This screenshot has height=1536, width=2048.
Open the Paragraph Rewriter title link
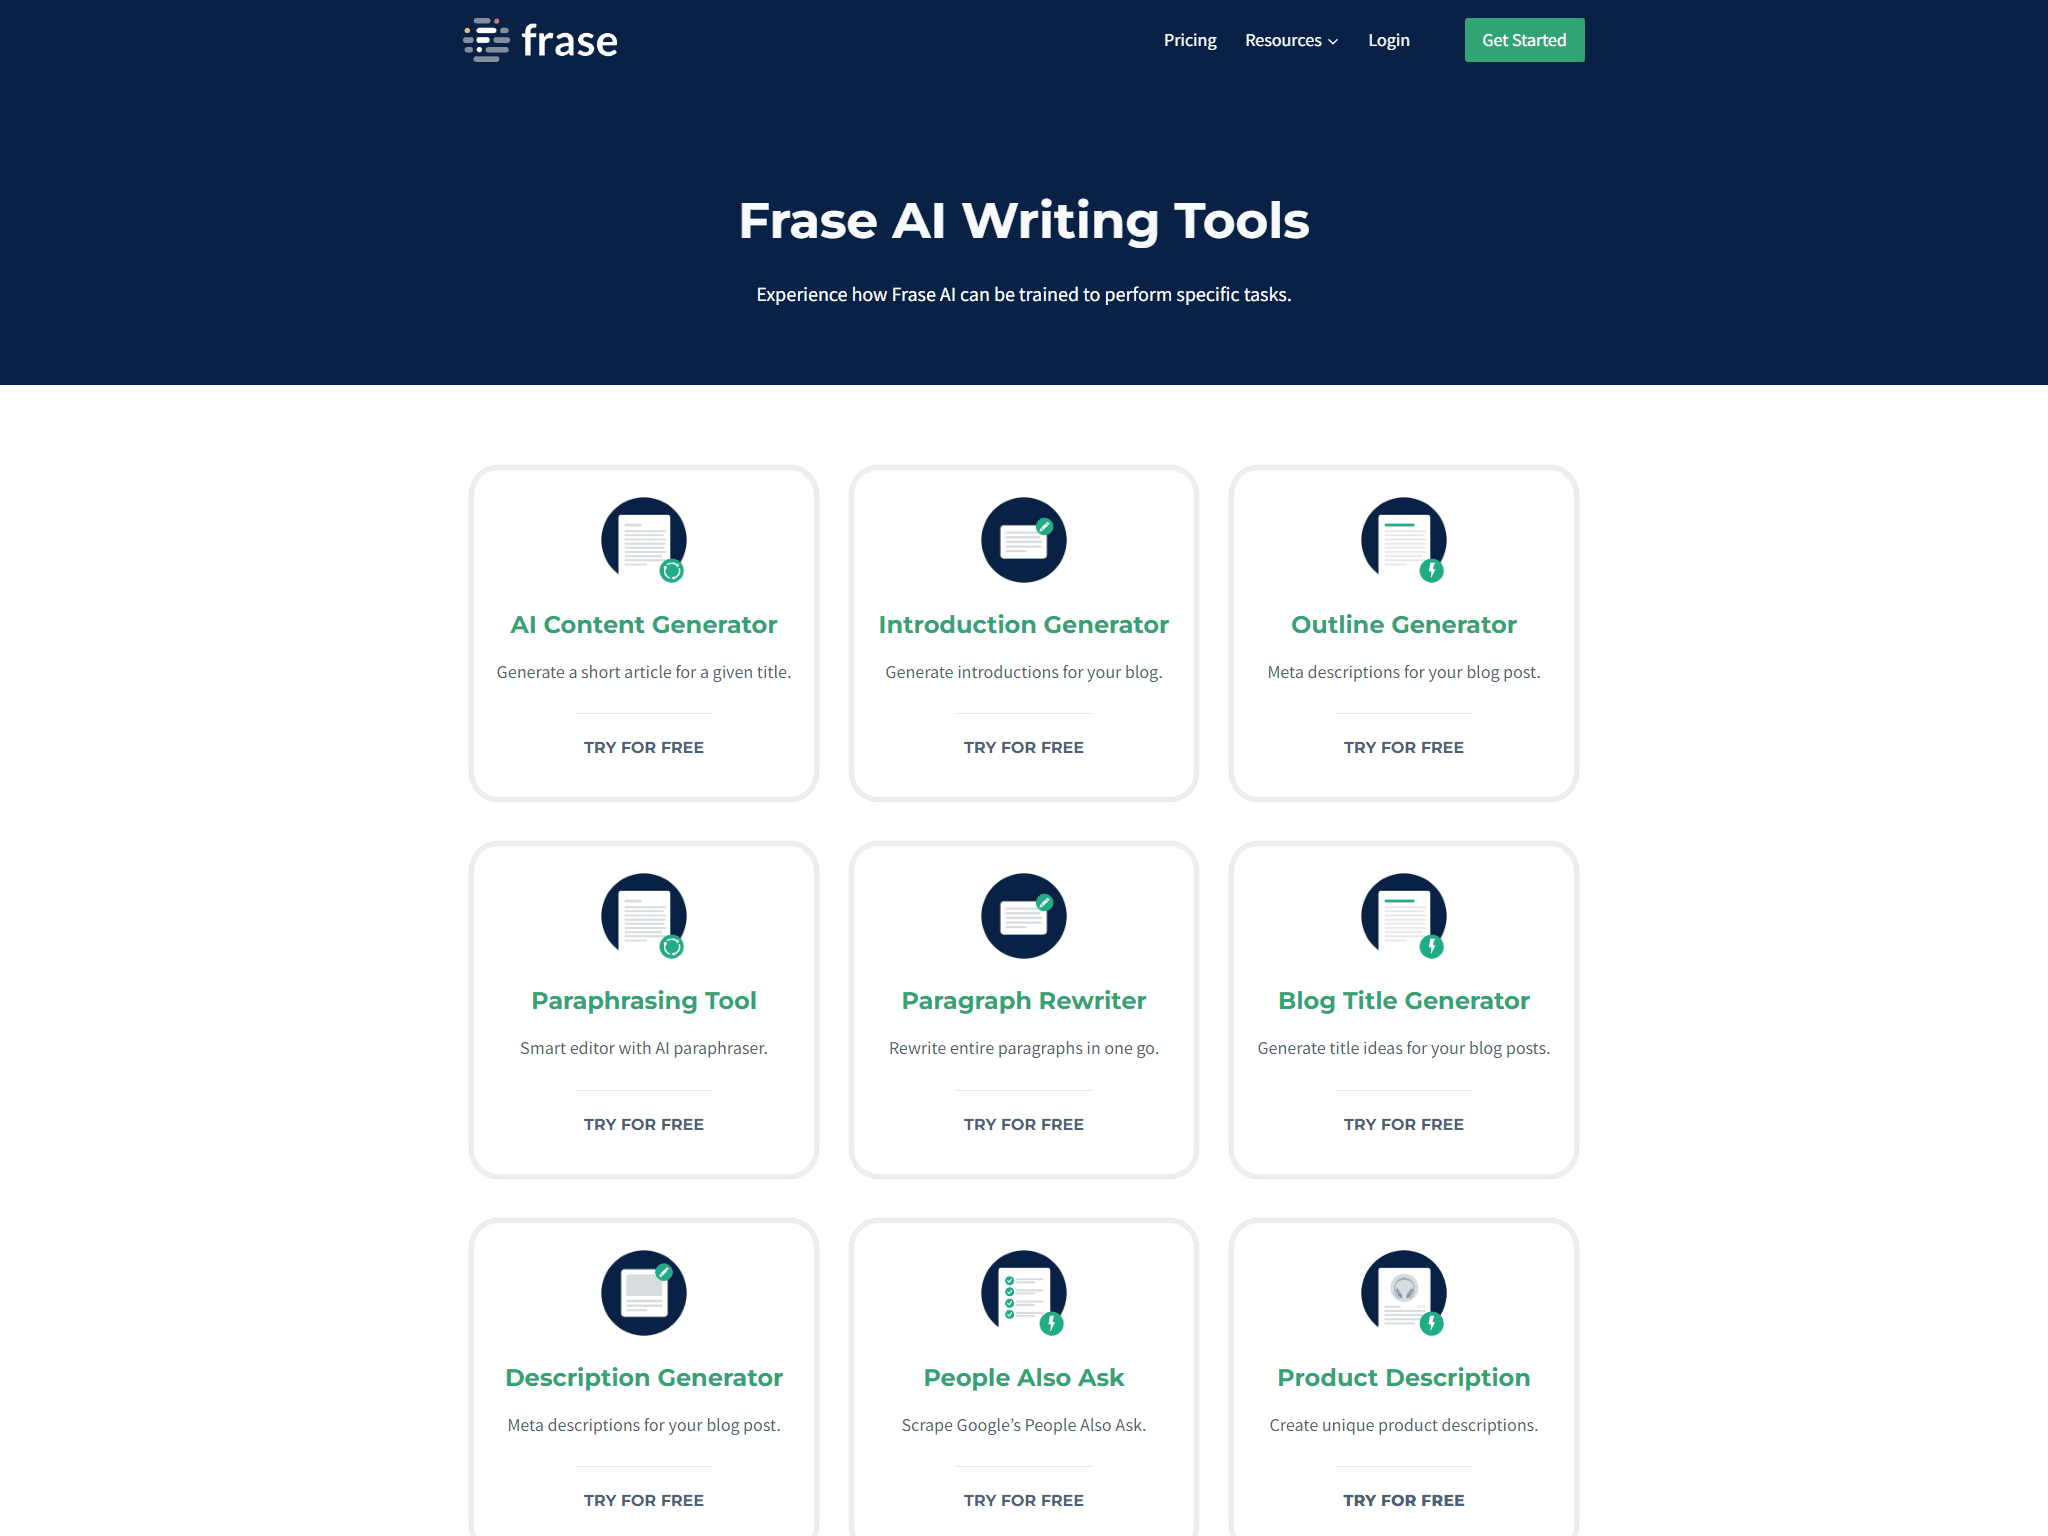[1024, 1001]
